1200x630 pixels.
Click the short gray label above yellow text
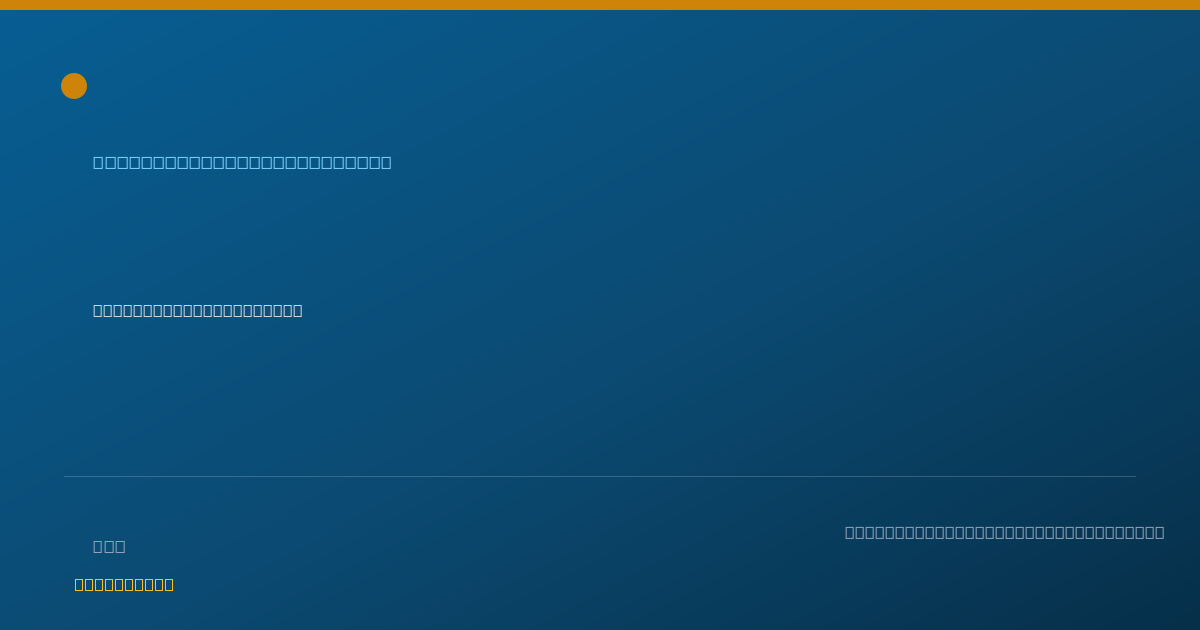click(x=109, y=546)
